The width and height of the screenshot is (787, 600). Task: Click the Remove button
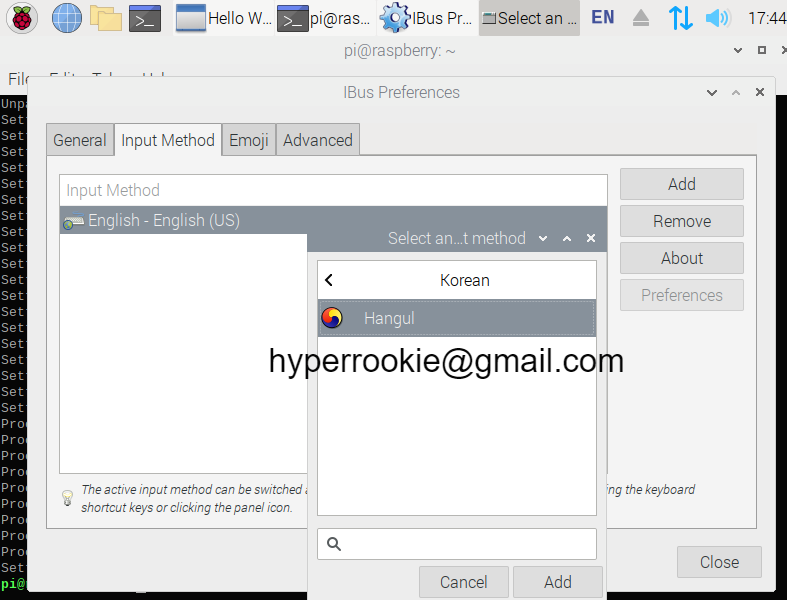pyautogui.click(x=682, y=221)
